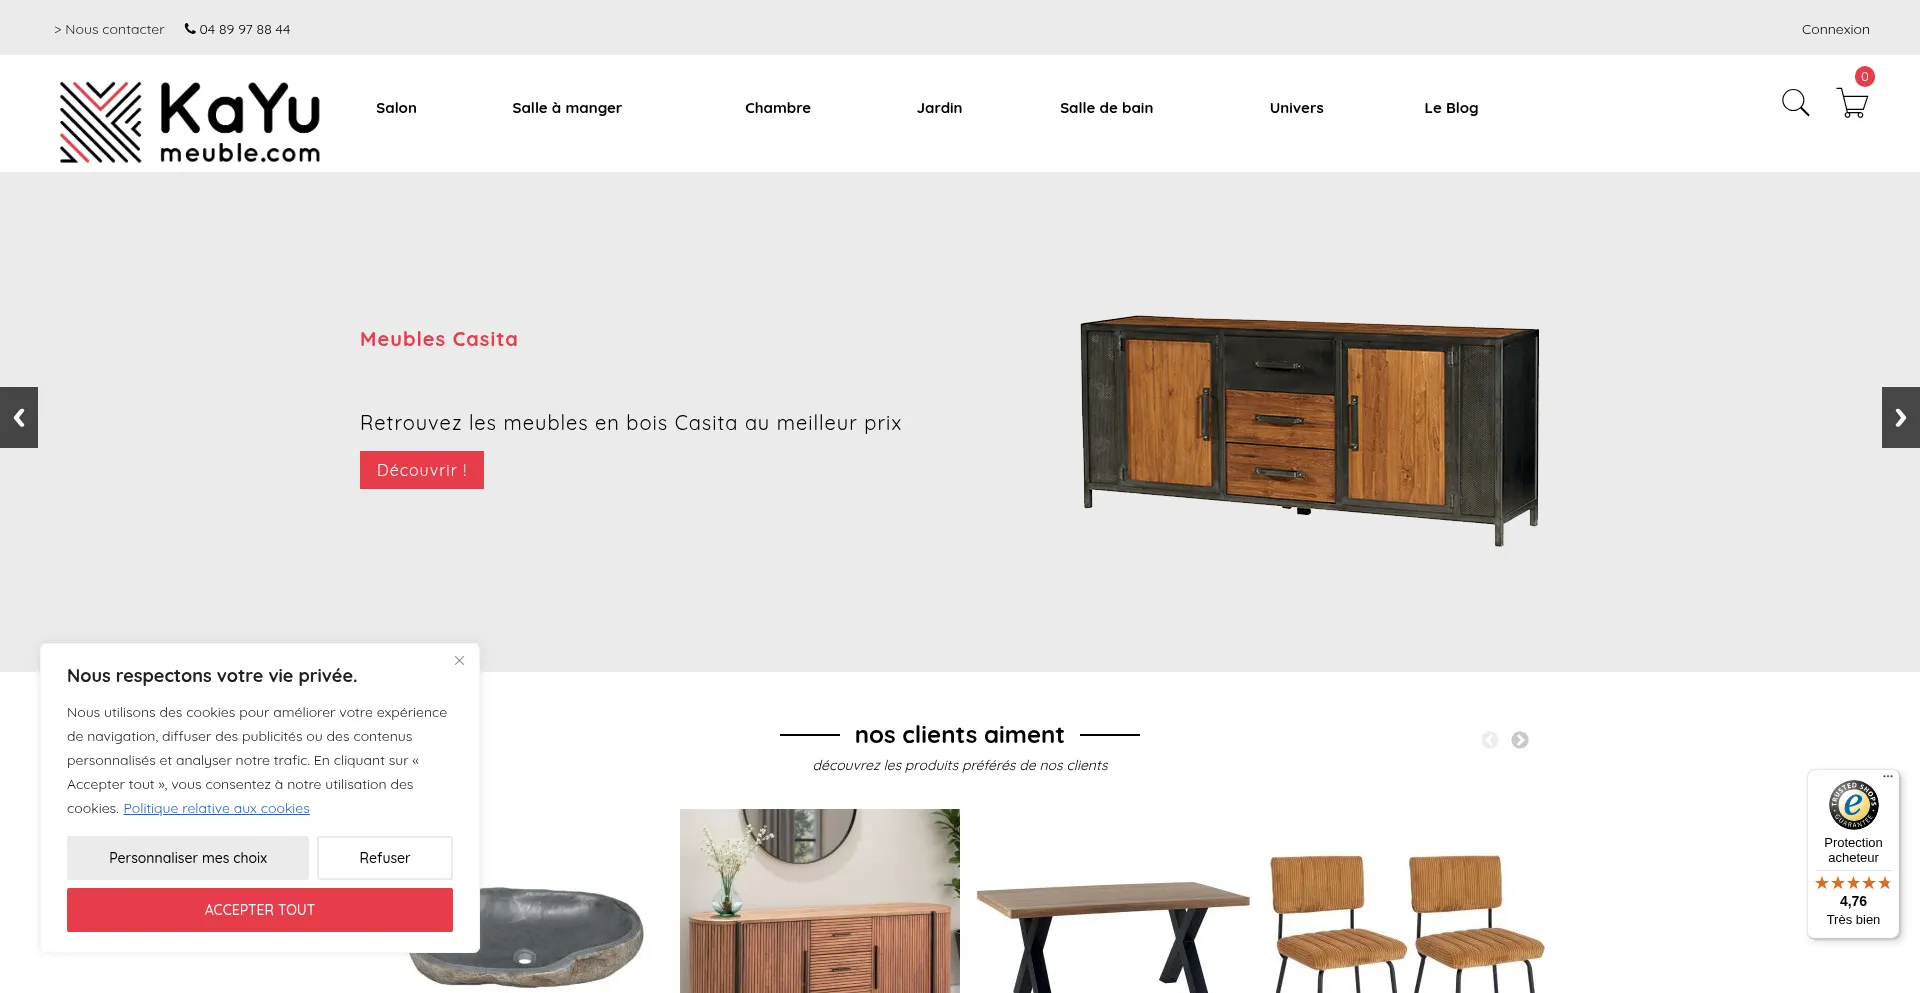
Task: Show next products in clients carousel
Action: coord(1520,740)
